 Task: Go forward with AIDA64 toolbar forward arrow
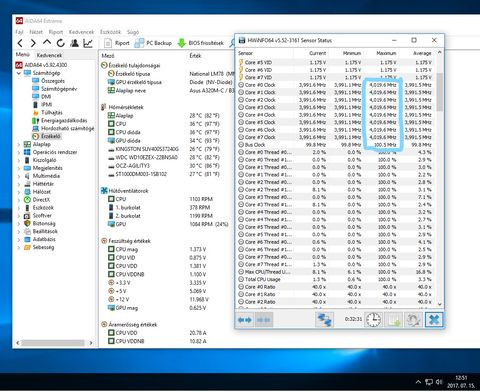(x=33, y=43)
